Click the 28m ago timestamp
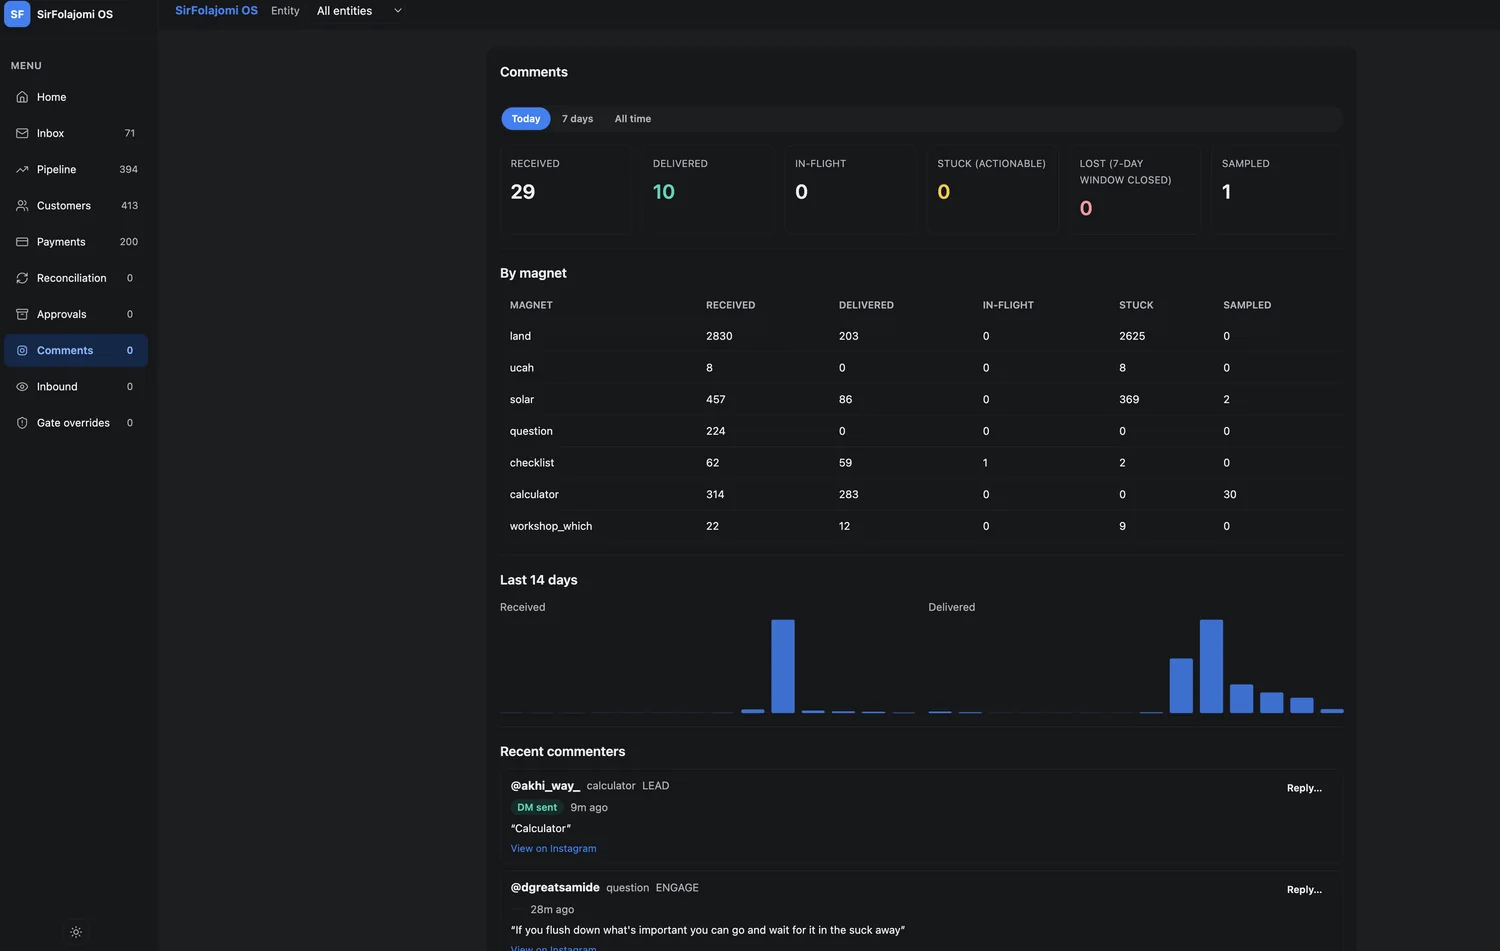This screenshot has width=1500, height=951. 552,910
